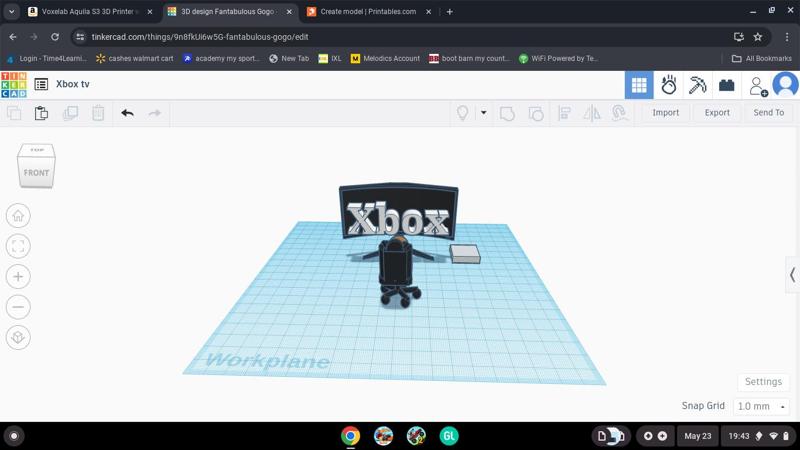Open the Bricks mode icon
Screen dimensions: 800x450
[x=727, y=85]
